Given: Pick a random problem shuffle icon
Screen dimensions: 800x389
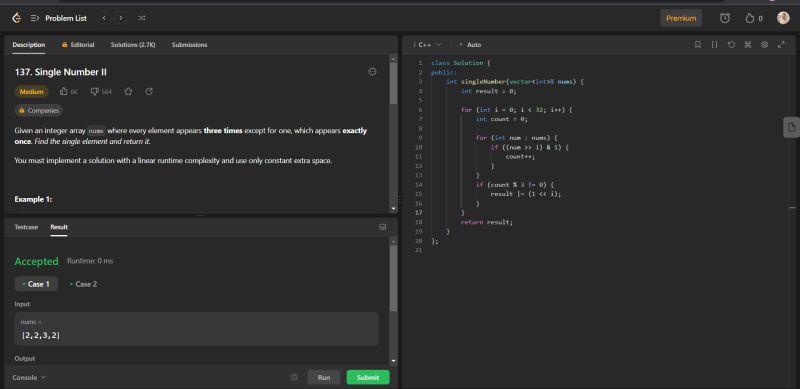Looking at the screenshot, I should coord(141,18).
